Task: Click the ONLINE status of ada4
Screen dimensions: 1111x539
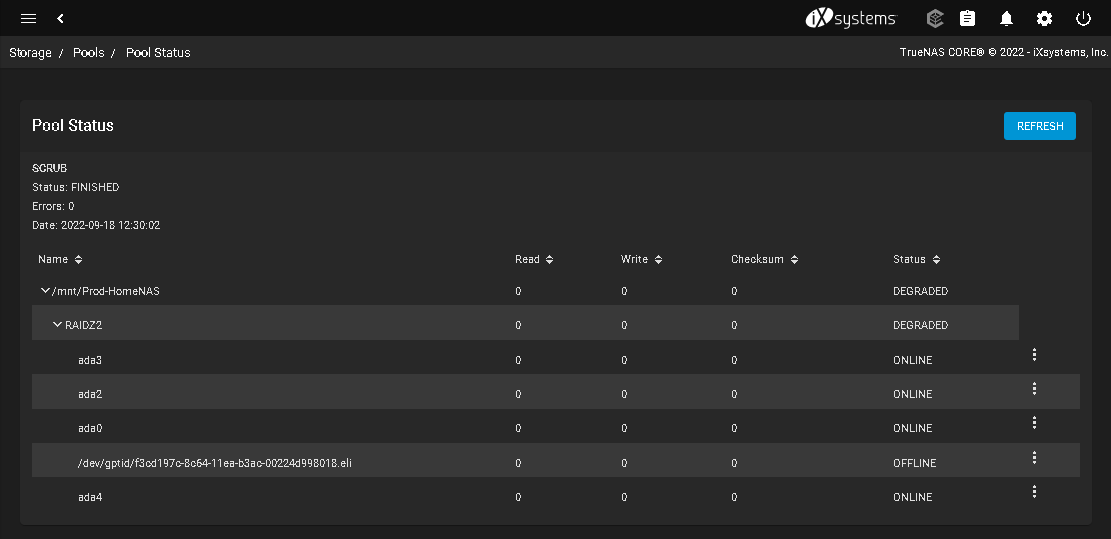Action: 913,497
